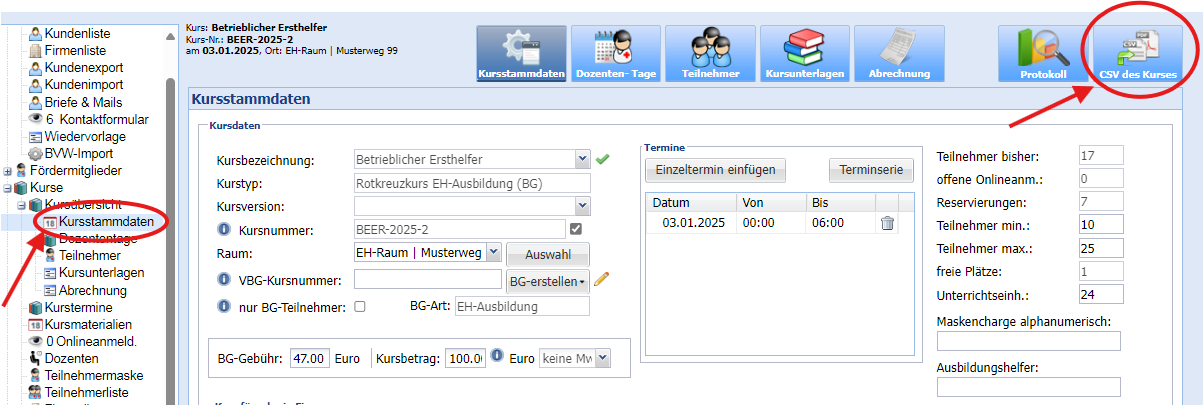Open the Kursunterlagen books icon

click(804, 54)
